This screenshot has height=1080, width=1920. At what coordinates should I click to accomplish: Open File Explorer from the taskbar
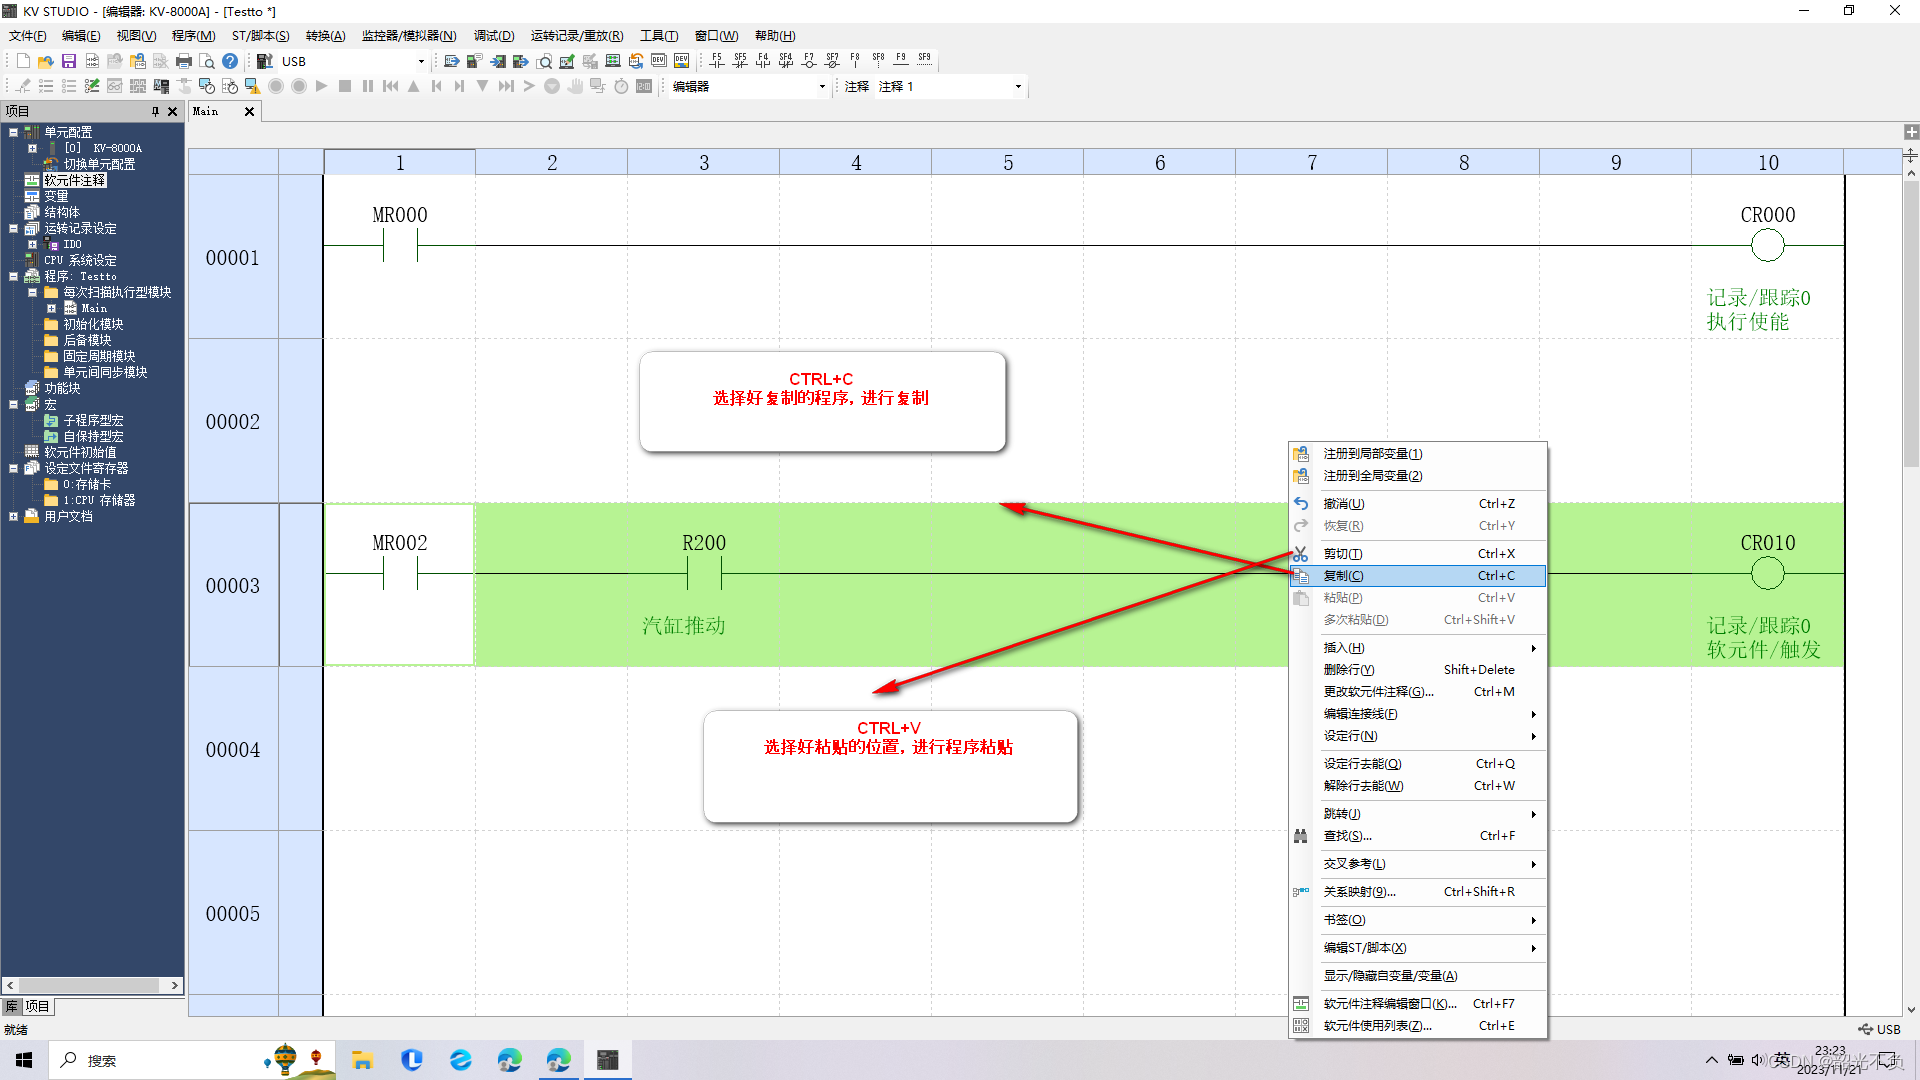coord(362,1060)
